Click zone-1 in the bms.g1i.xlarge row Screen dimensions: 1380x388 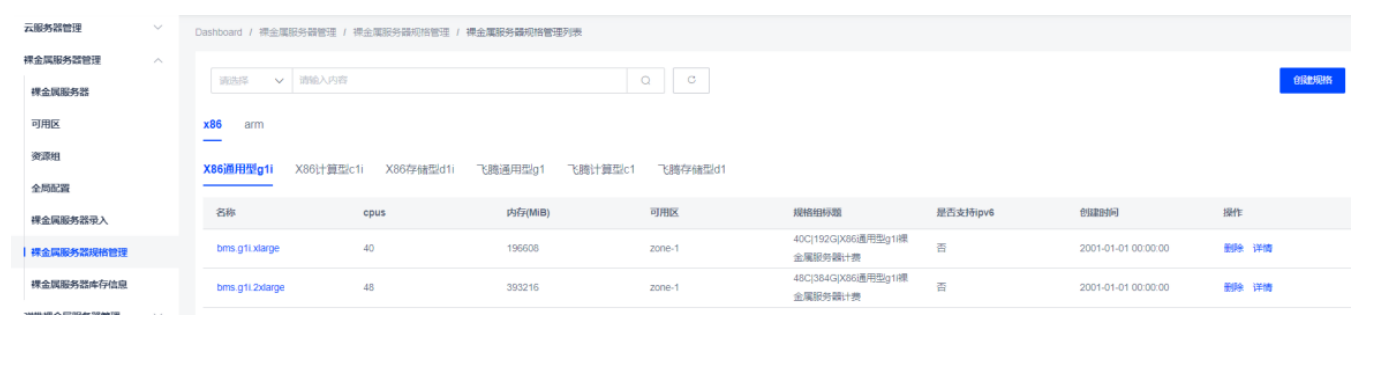tap(664, 248)
